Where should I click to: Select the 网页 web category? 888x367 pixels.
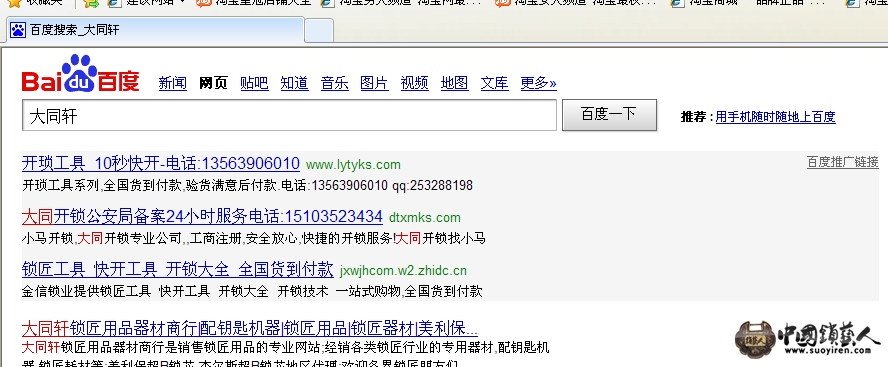(214, 83)
